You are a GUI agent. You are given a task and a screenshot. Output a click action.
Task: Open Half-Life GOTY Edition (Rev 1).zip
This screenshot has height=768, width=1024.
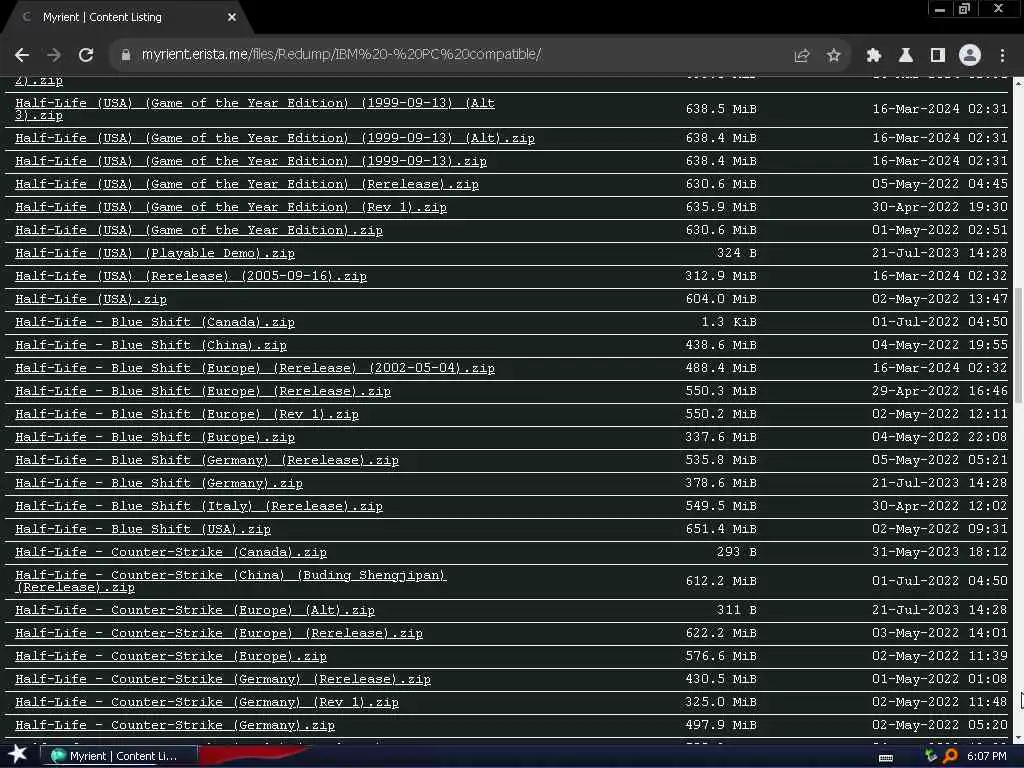[231, 207]
